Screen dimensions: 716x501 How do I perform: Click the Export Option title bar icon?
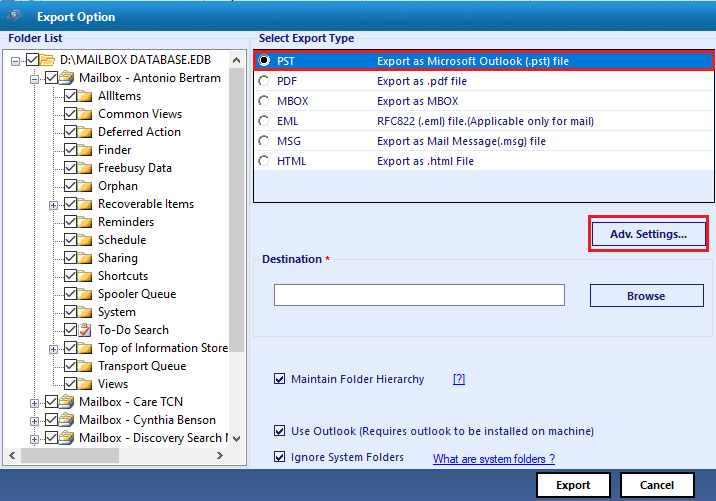tap(17, 17)
